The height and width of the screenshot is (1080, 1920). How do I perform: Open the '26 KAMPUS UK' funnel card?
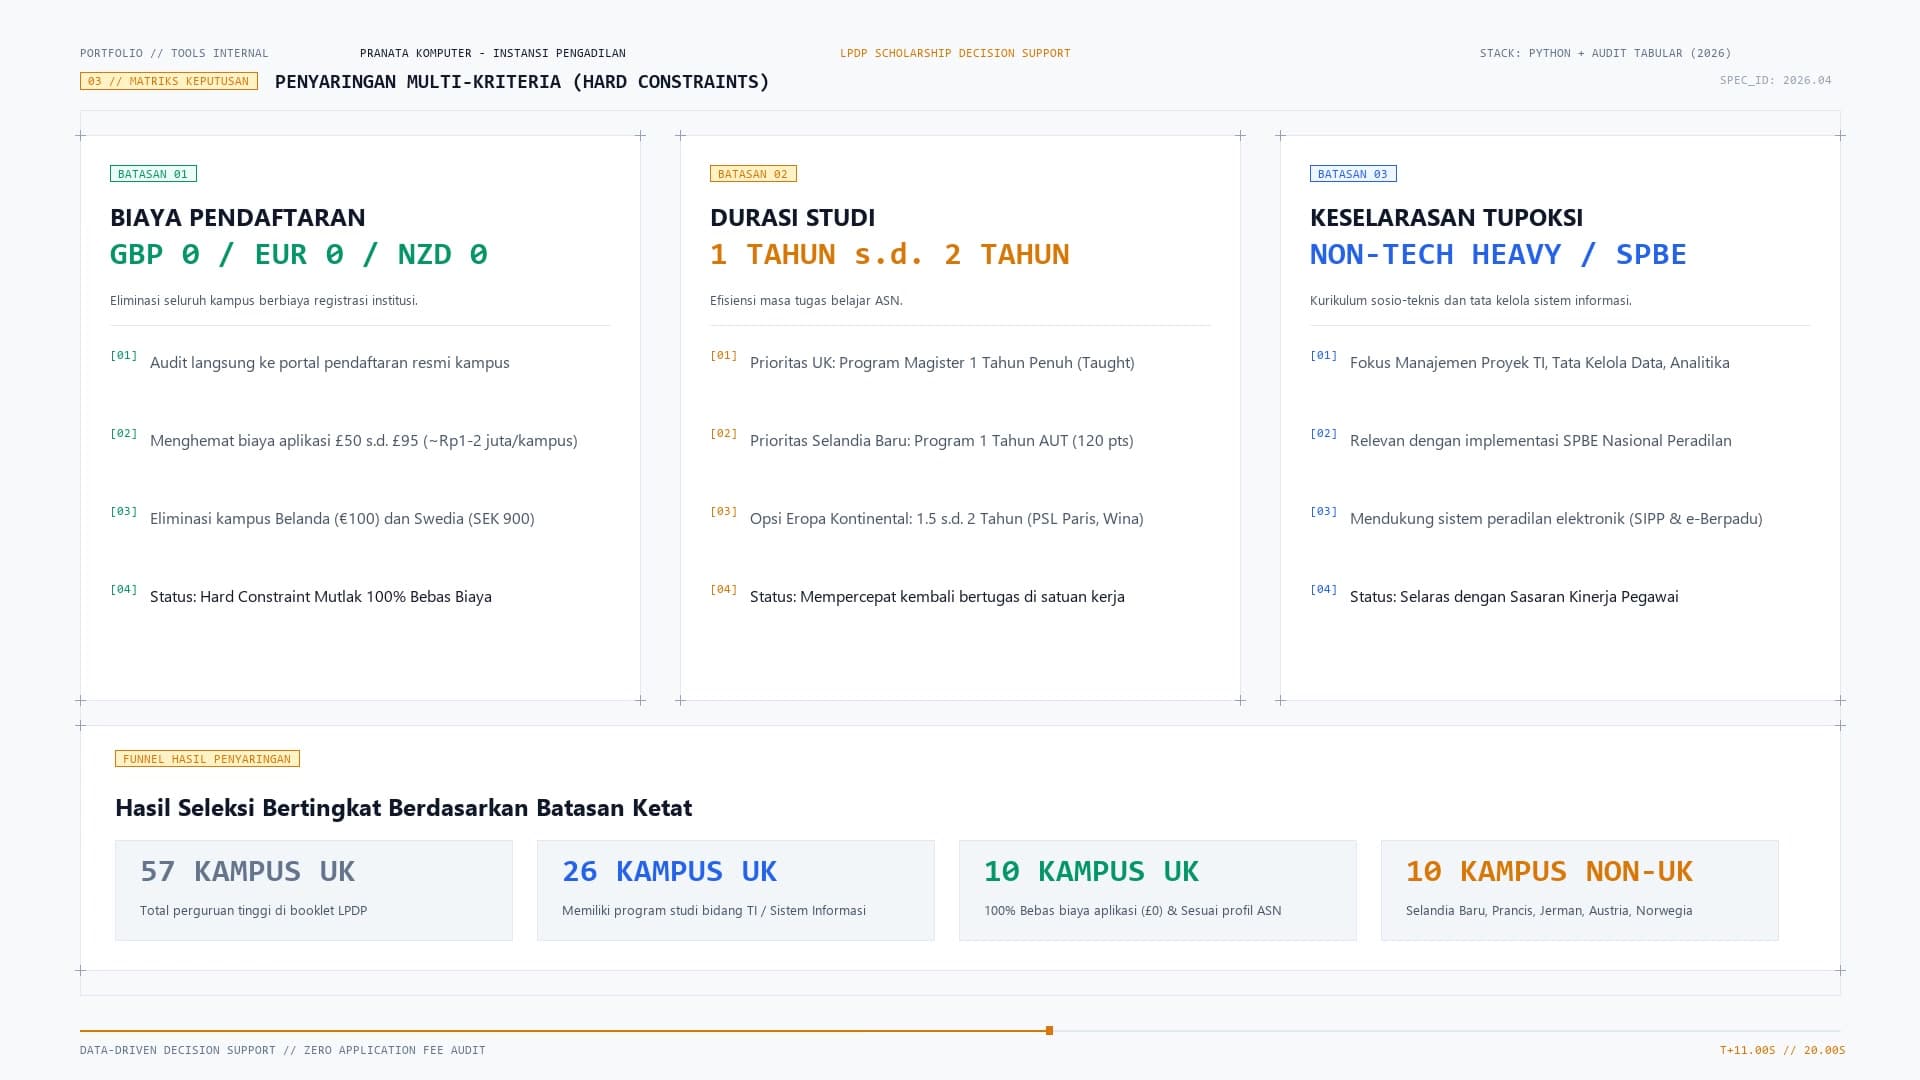pos(736,890)
